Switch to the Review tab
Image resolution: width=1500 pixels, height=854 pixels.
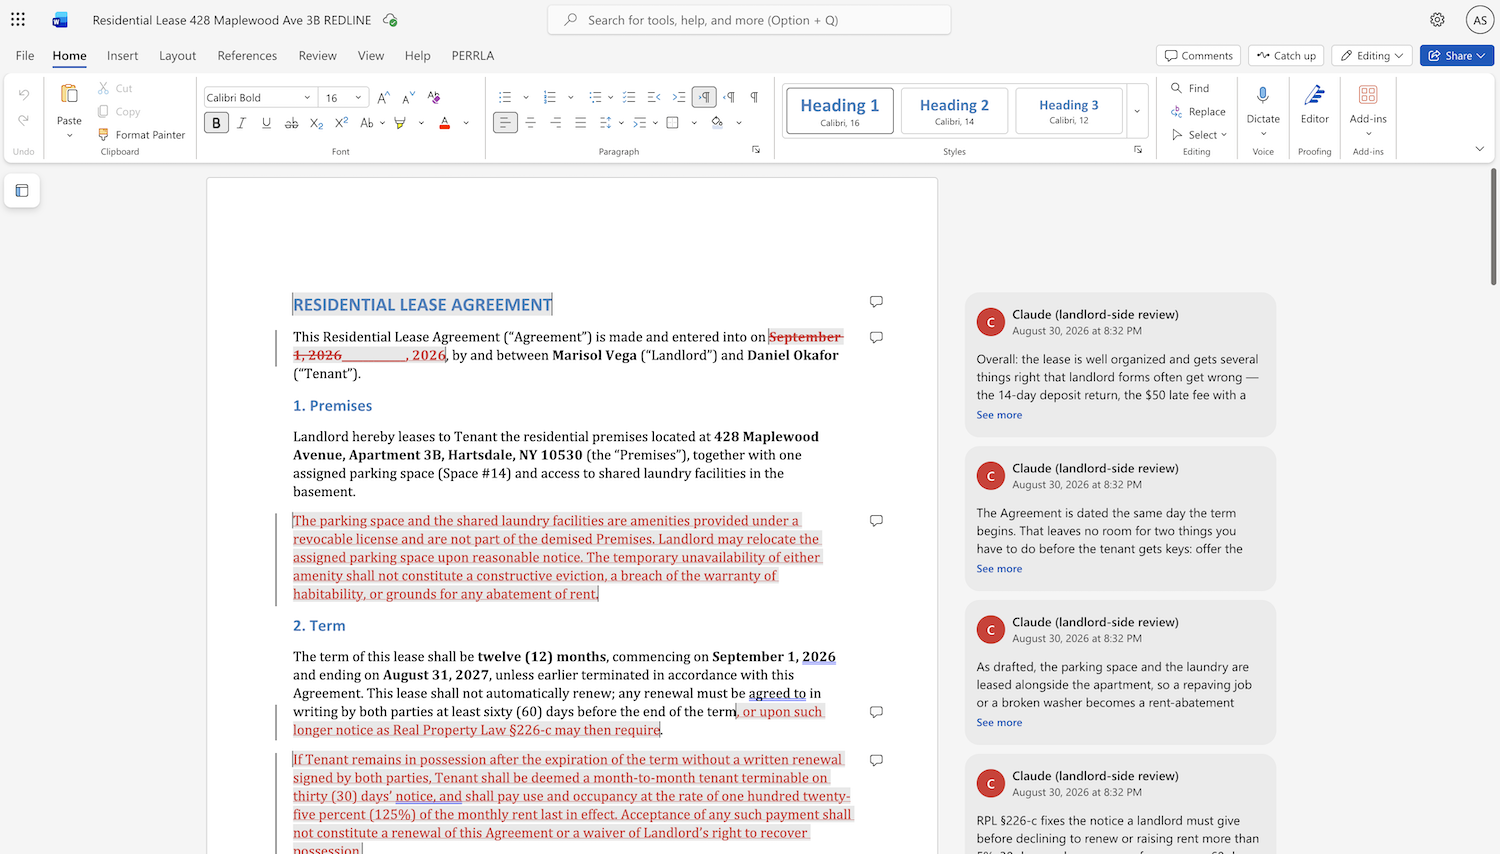317,56
